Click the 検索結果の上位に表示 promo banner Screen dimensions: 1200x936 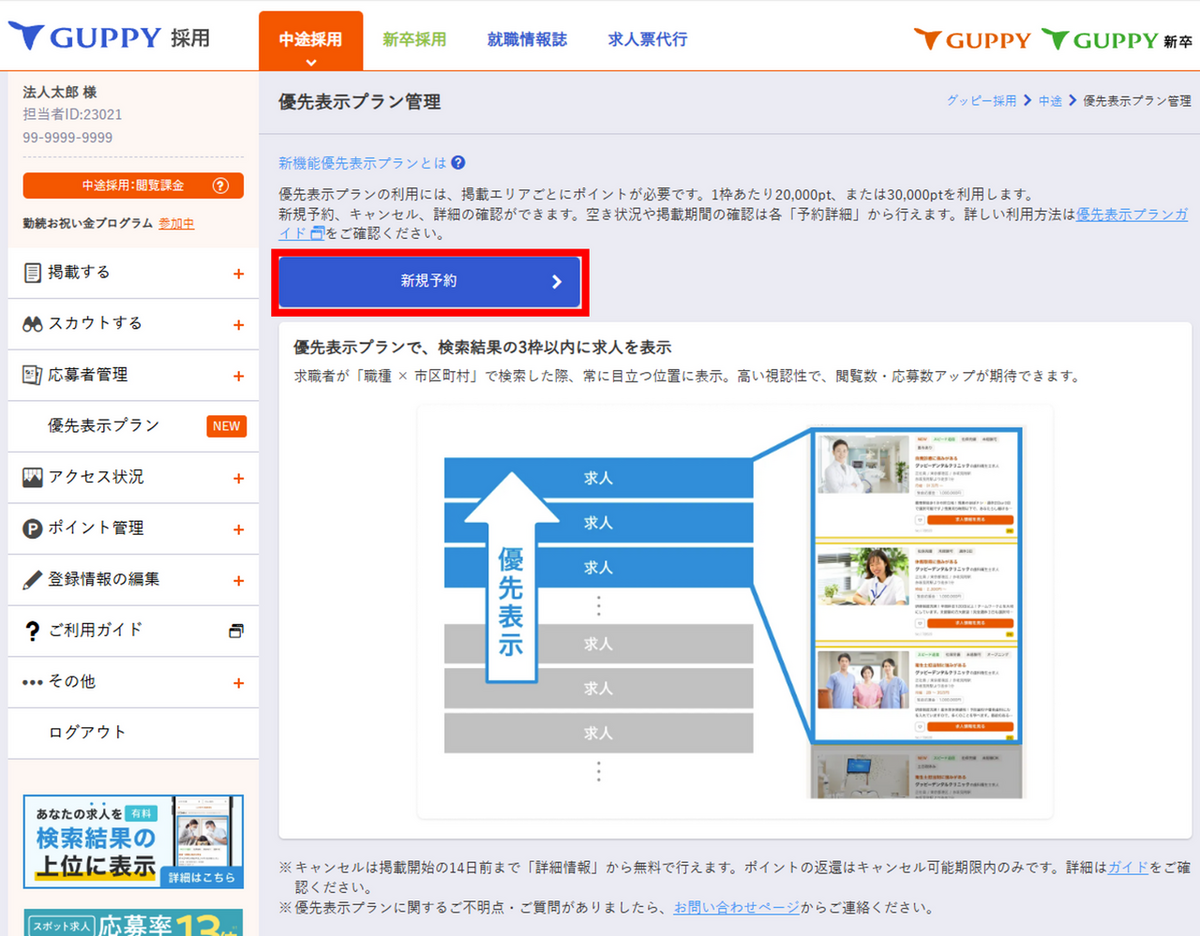tap(133, 841)
